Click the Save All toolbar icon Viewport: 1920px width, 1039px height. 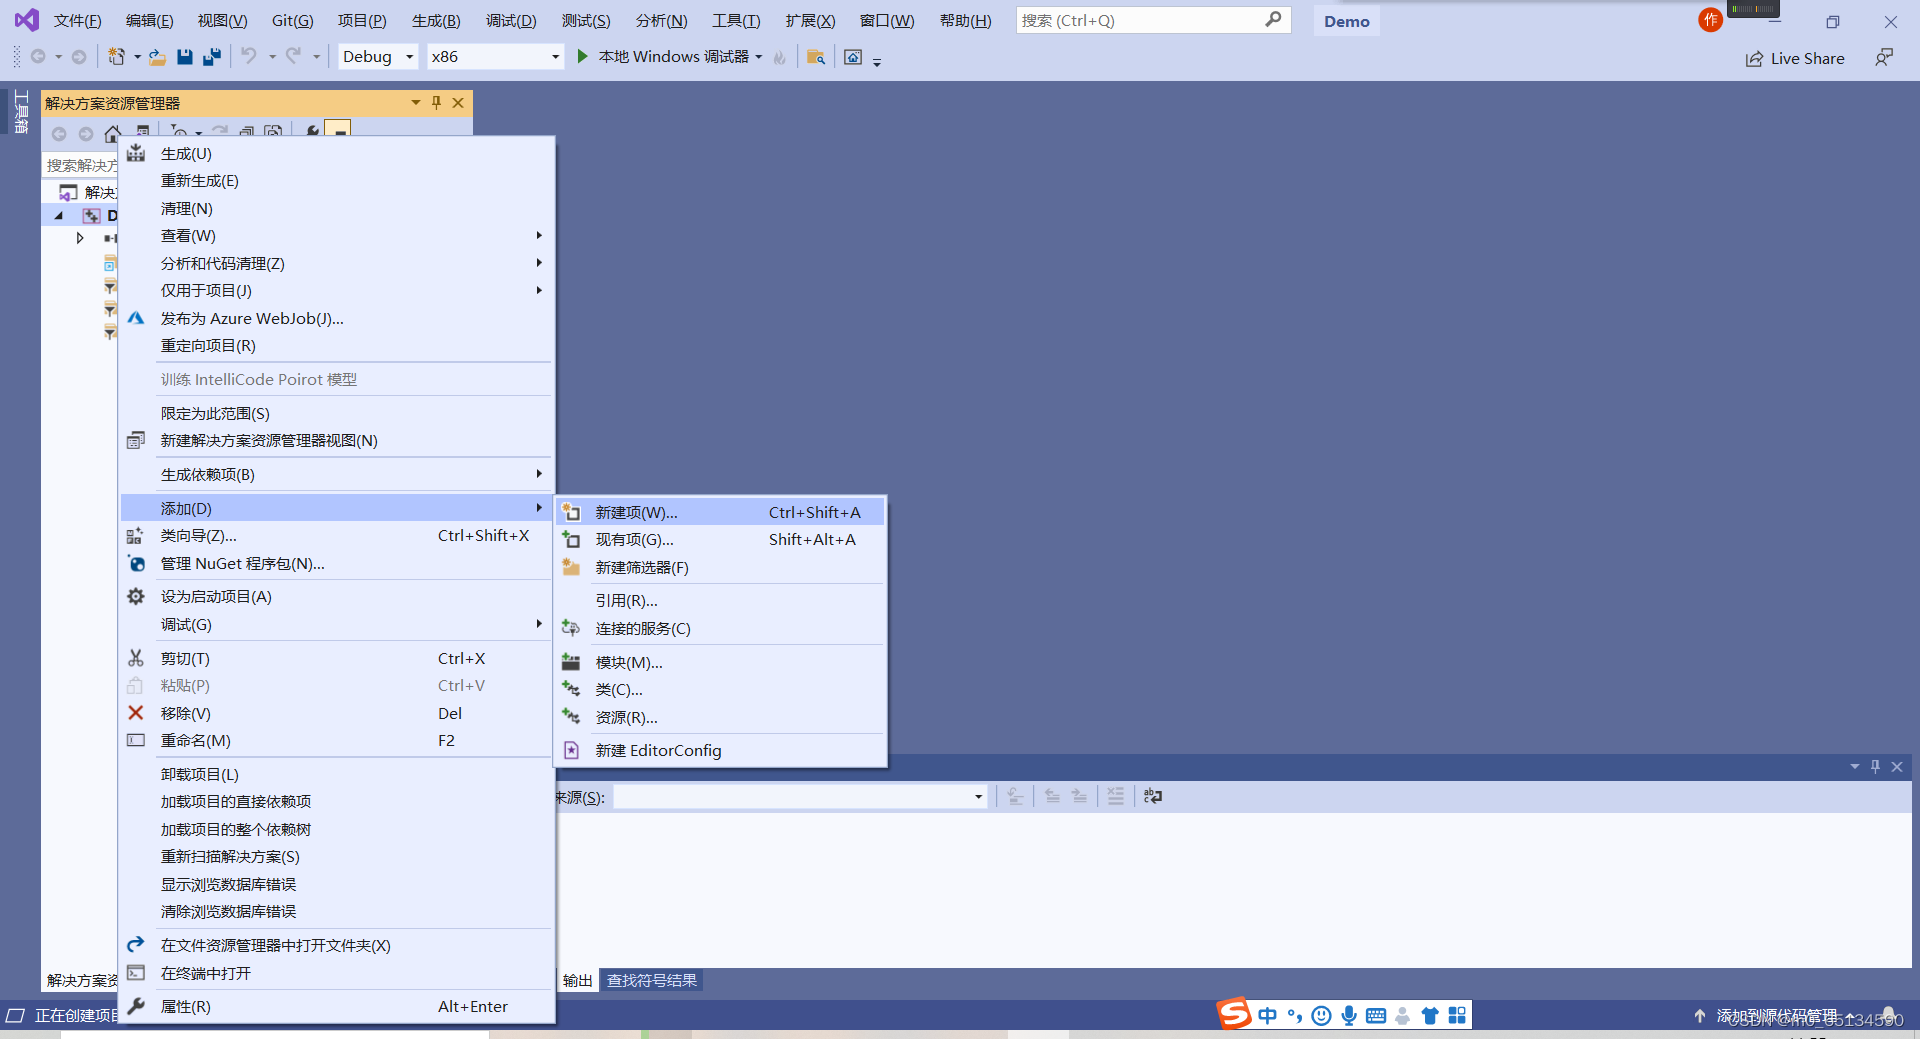click(x=211, y=57)
